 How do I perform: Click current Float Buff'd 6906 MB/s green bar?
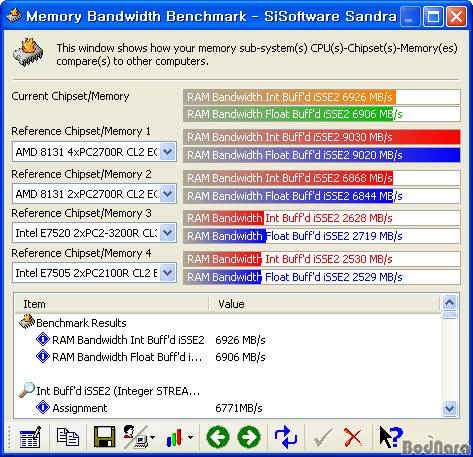click(322, 114)
